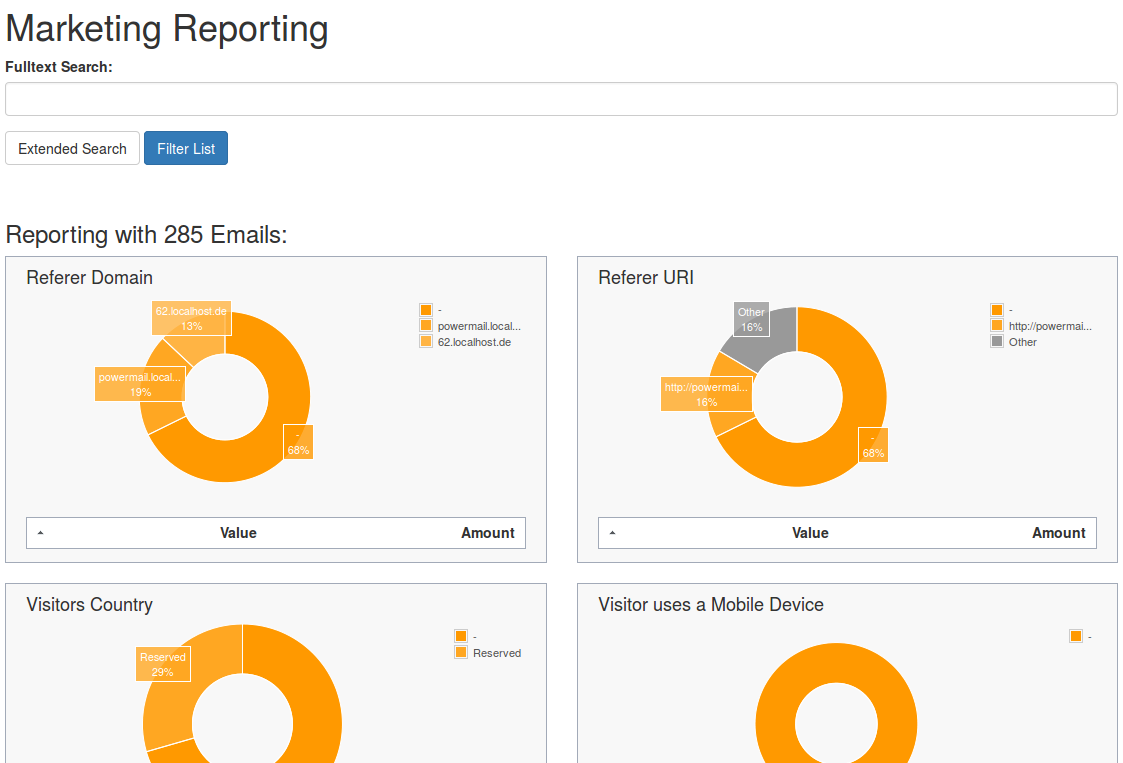This screenshot has width=1123, height=763.
Task: Click the "-" legend swatch in Referer URI
Action: [997, 309]
